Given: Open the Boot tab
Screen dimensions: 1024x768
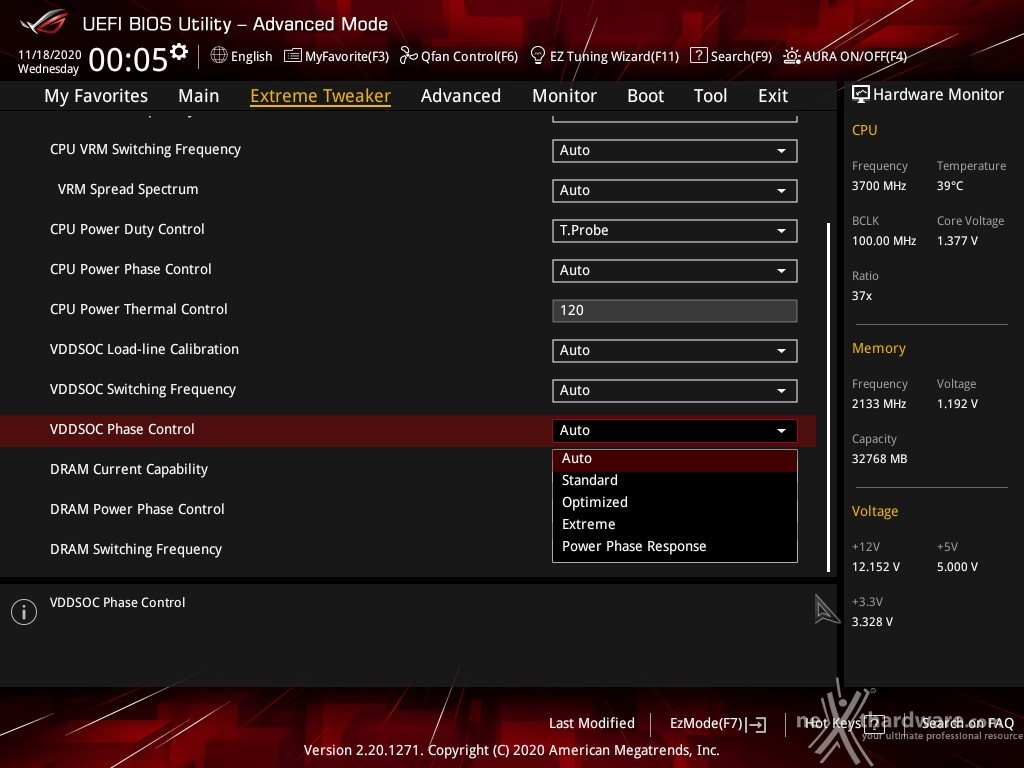Looking at the screenshot, I should pos(645,96).
